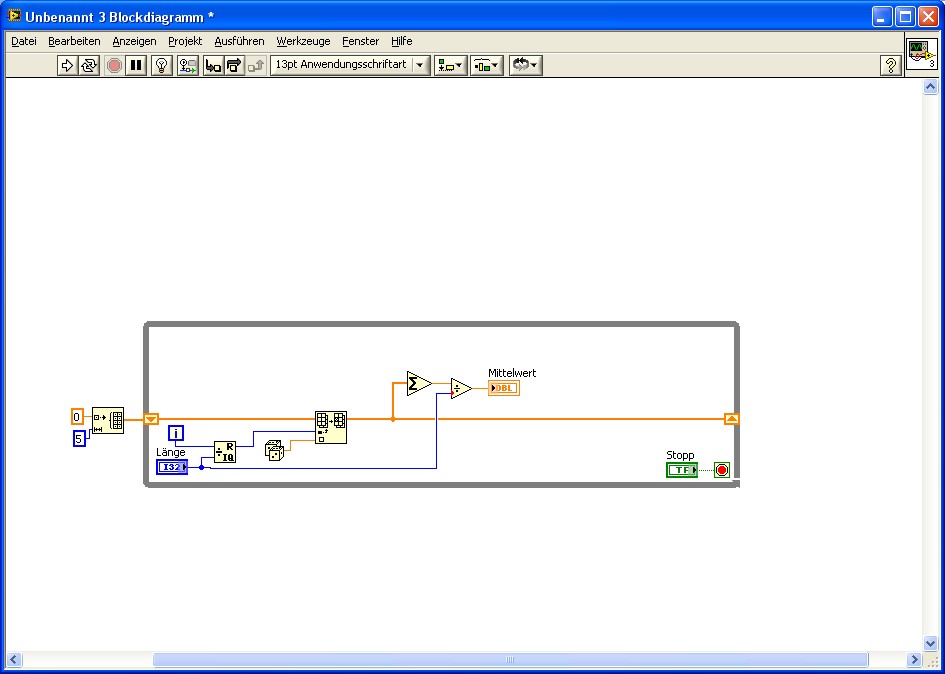Open the Fenster menu
The width and height of the screenshot is (945, 674).
pos(360,41)
